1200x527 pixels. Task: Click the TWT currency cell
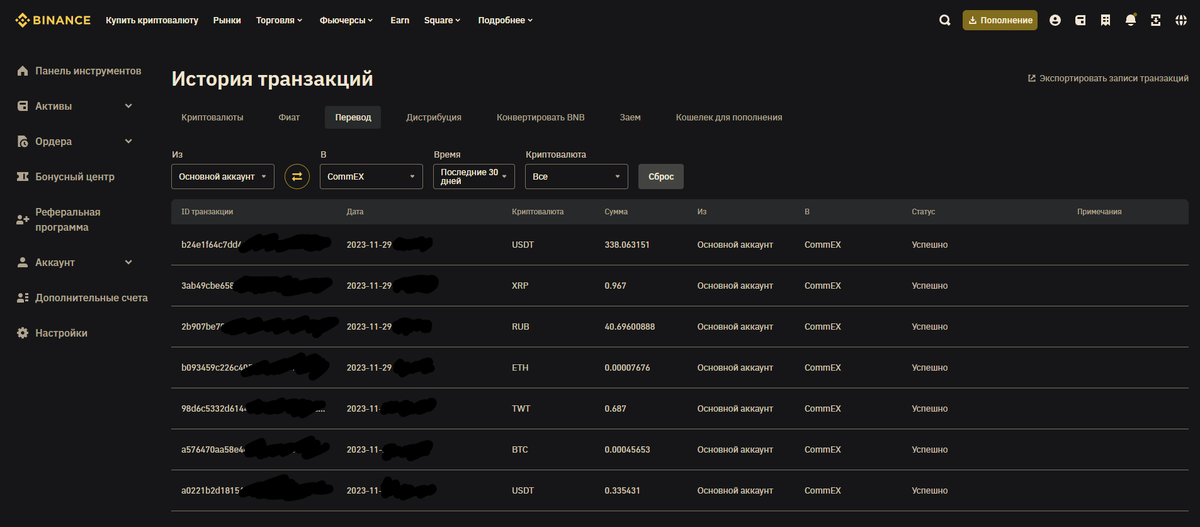(520, 408)
